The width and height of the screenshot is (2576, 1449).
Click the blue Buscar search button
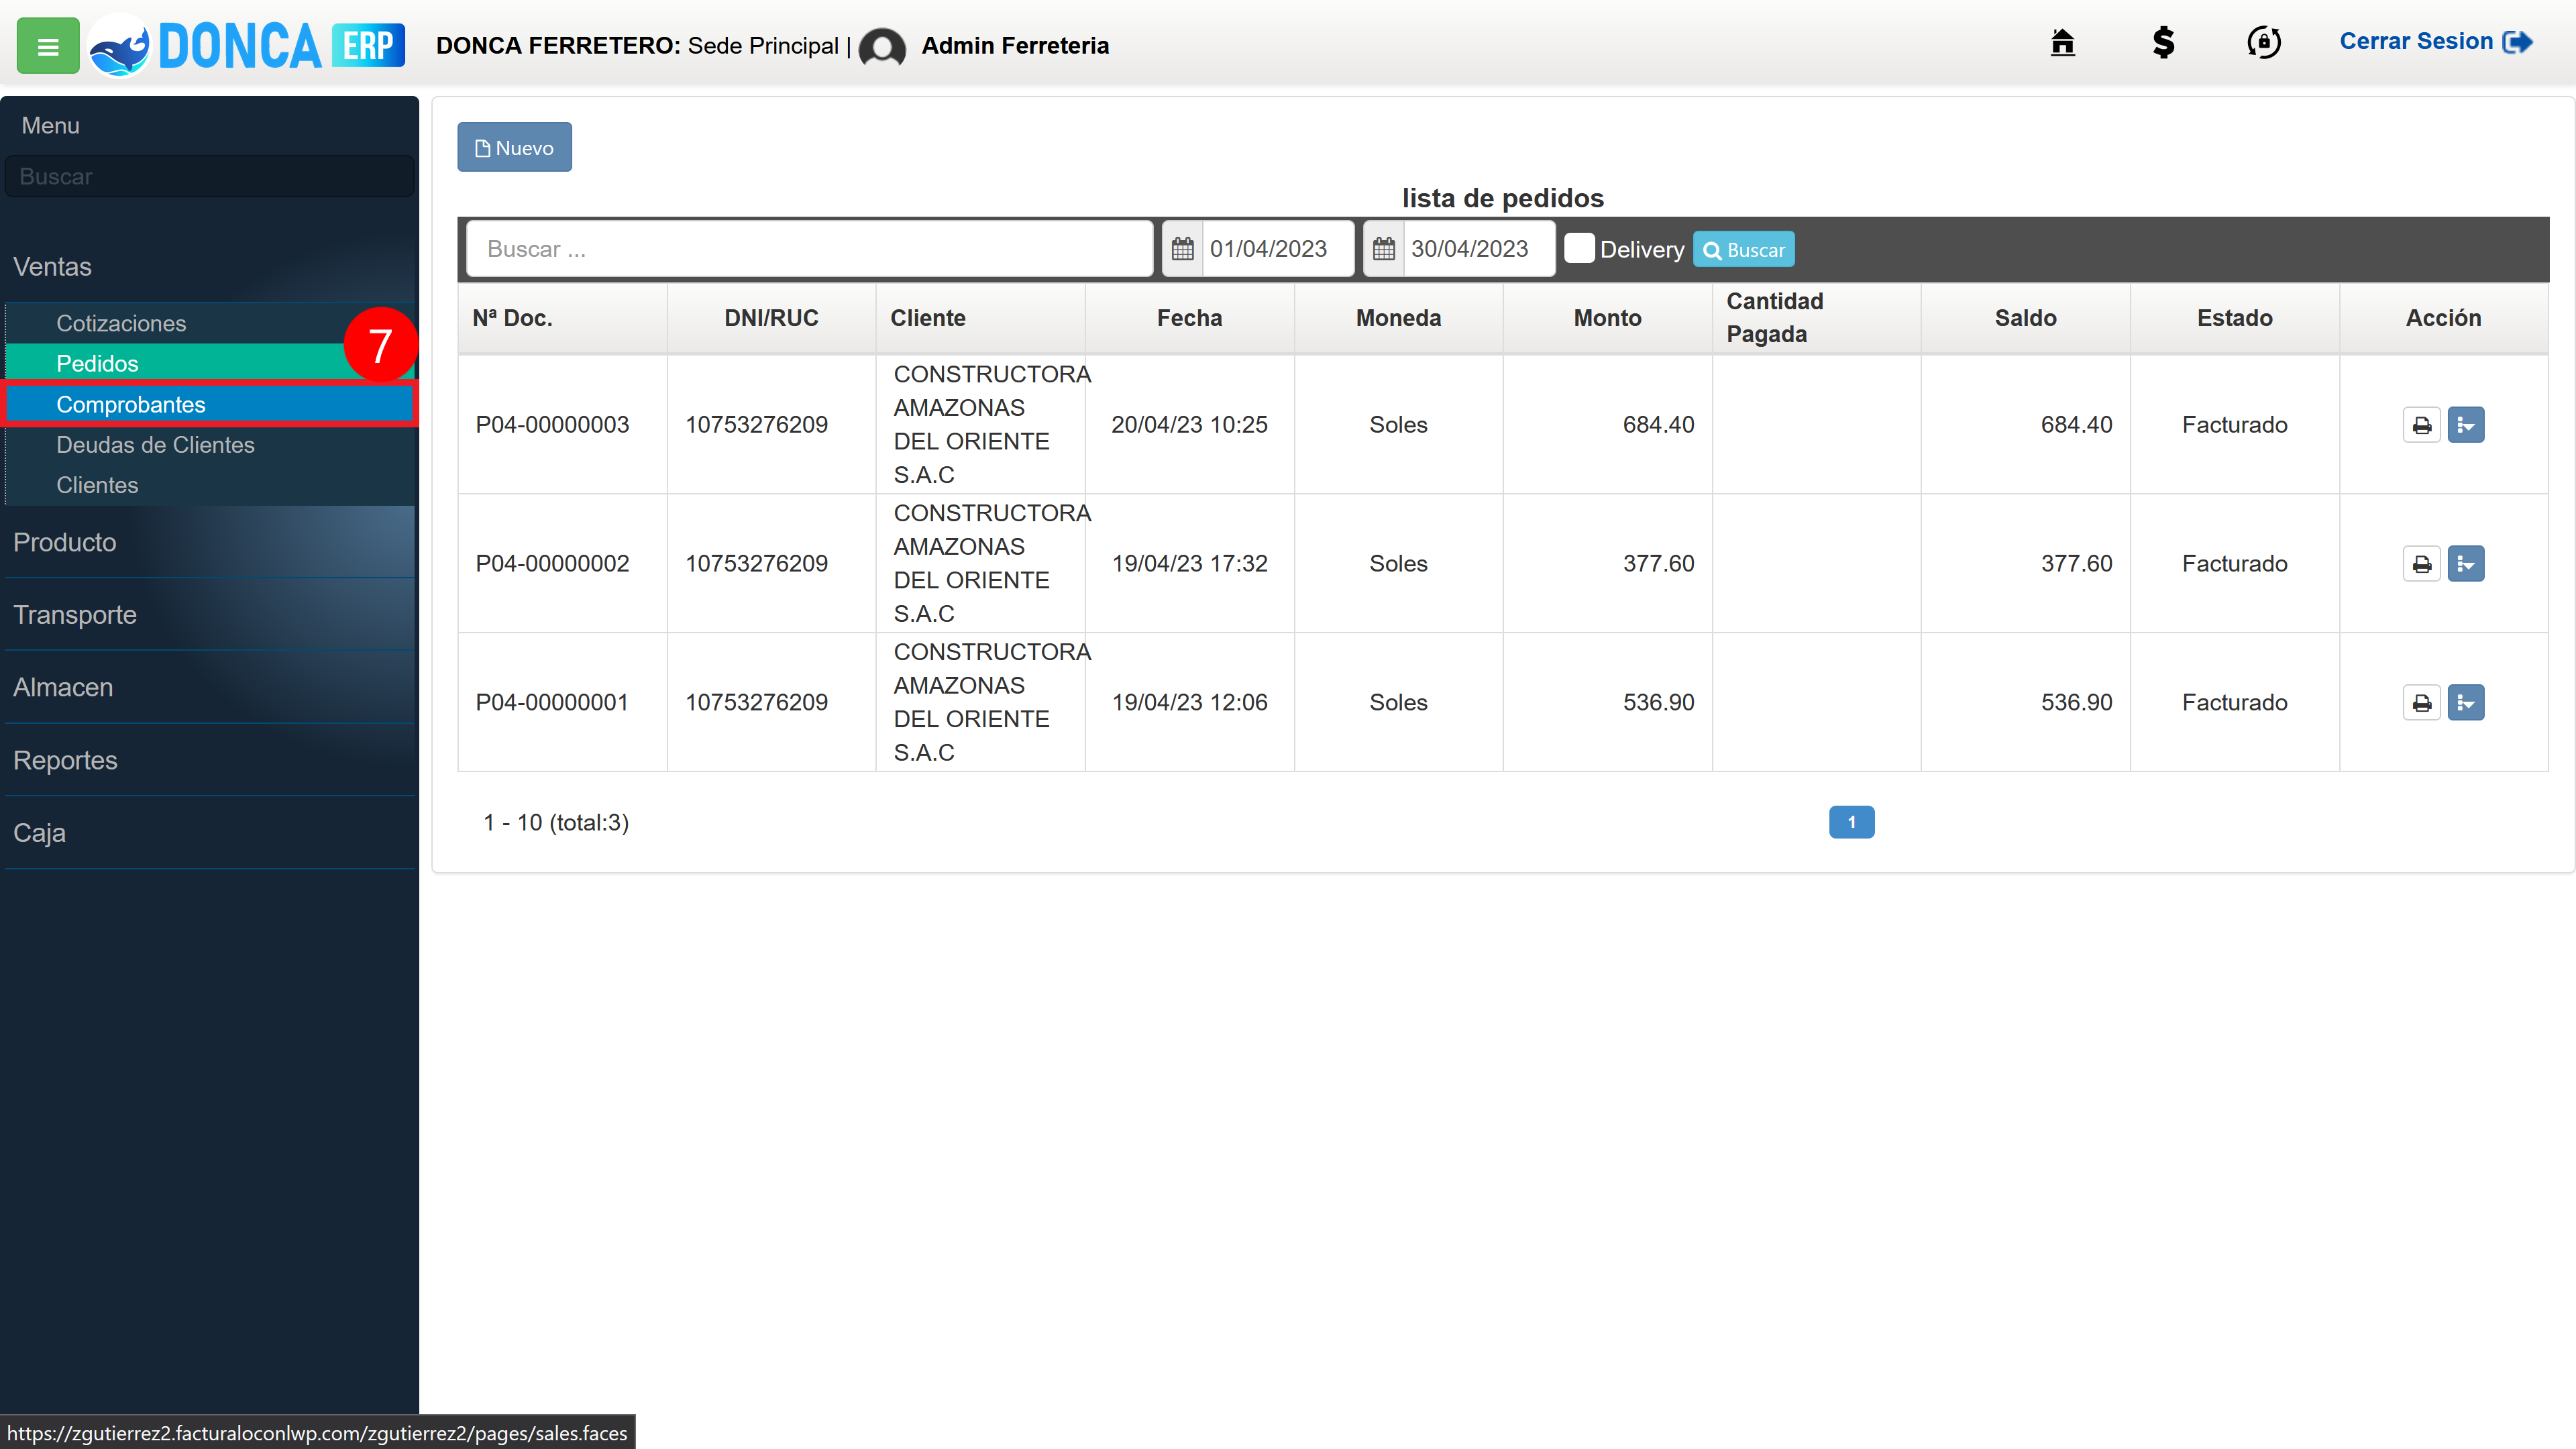[1743, 250]
